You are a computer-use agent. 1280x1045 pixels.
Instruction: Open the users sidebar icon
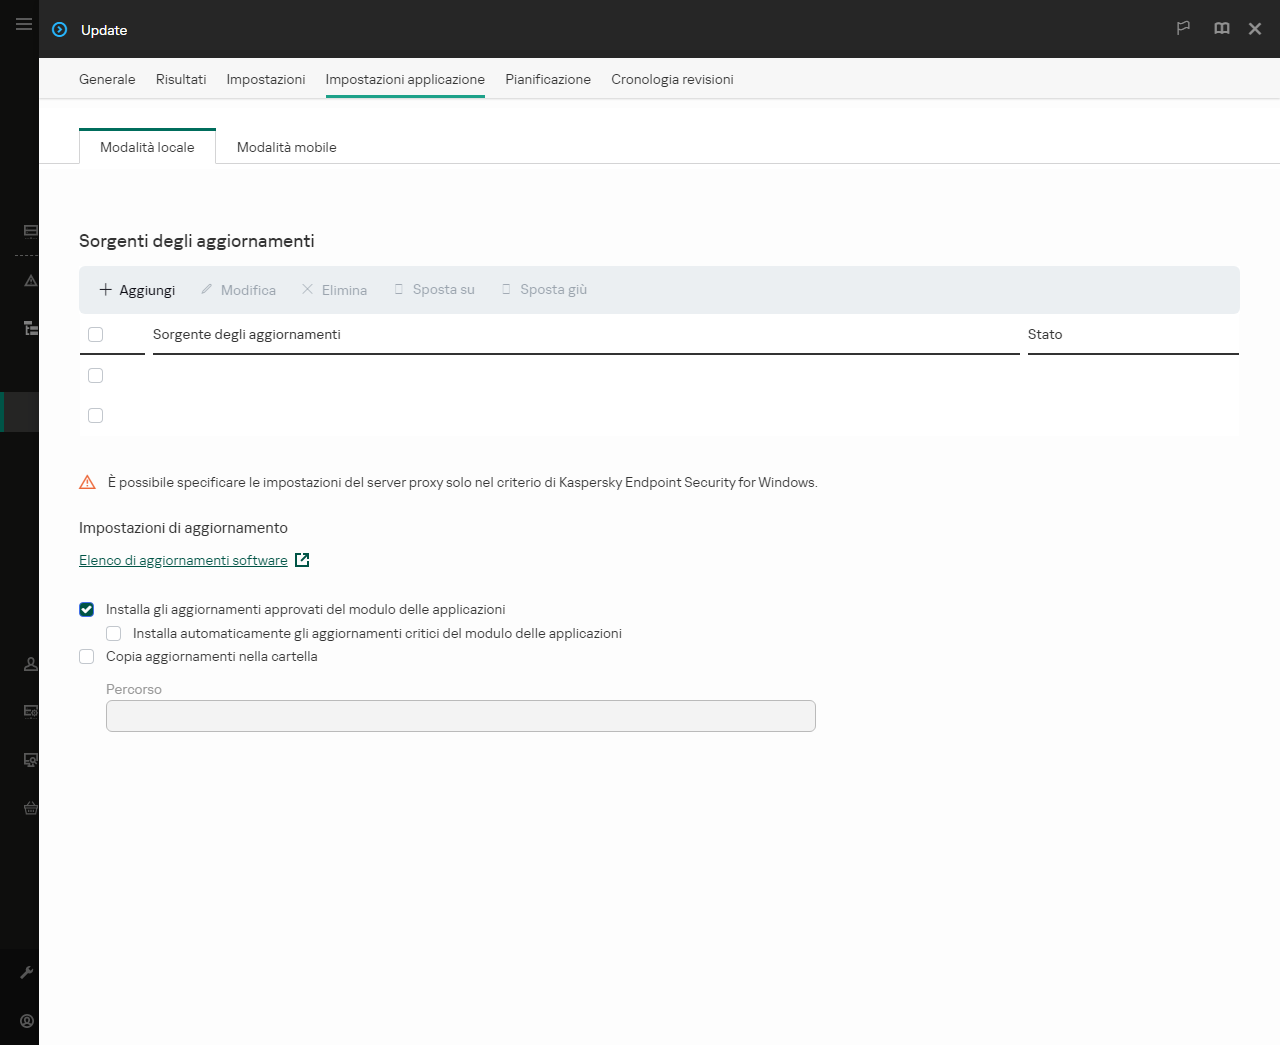click(x=31, y=664)
